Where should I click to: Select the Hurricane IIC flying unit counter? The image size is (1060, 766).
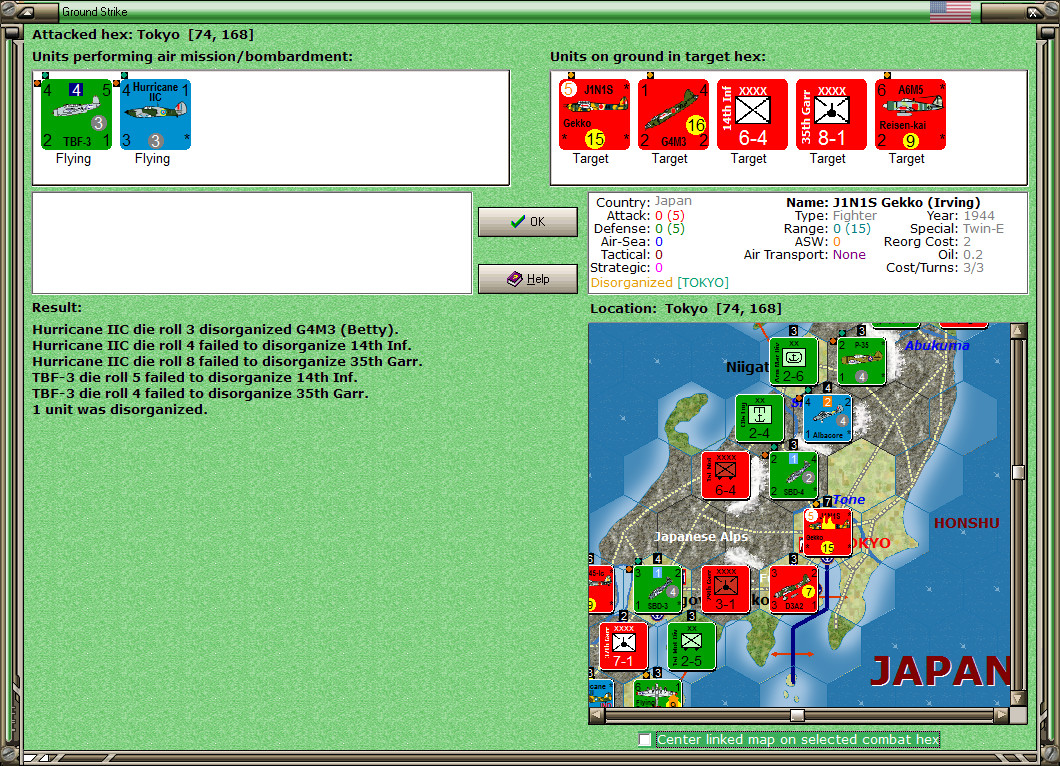click(155, 114)
